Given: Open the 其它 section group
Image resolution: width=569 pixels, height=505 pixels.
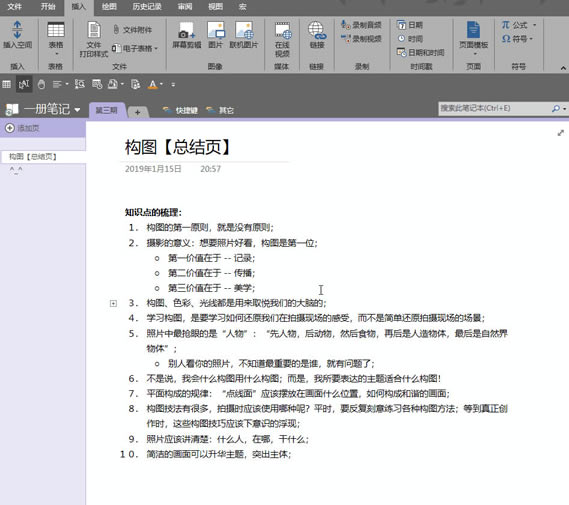Looking at the screenshot, I should pyautogui.click(x=220, y=110).
